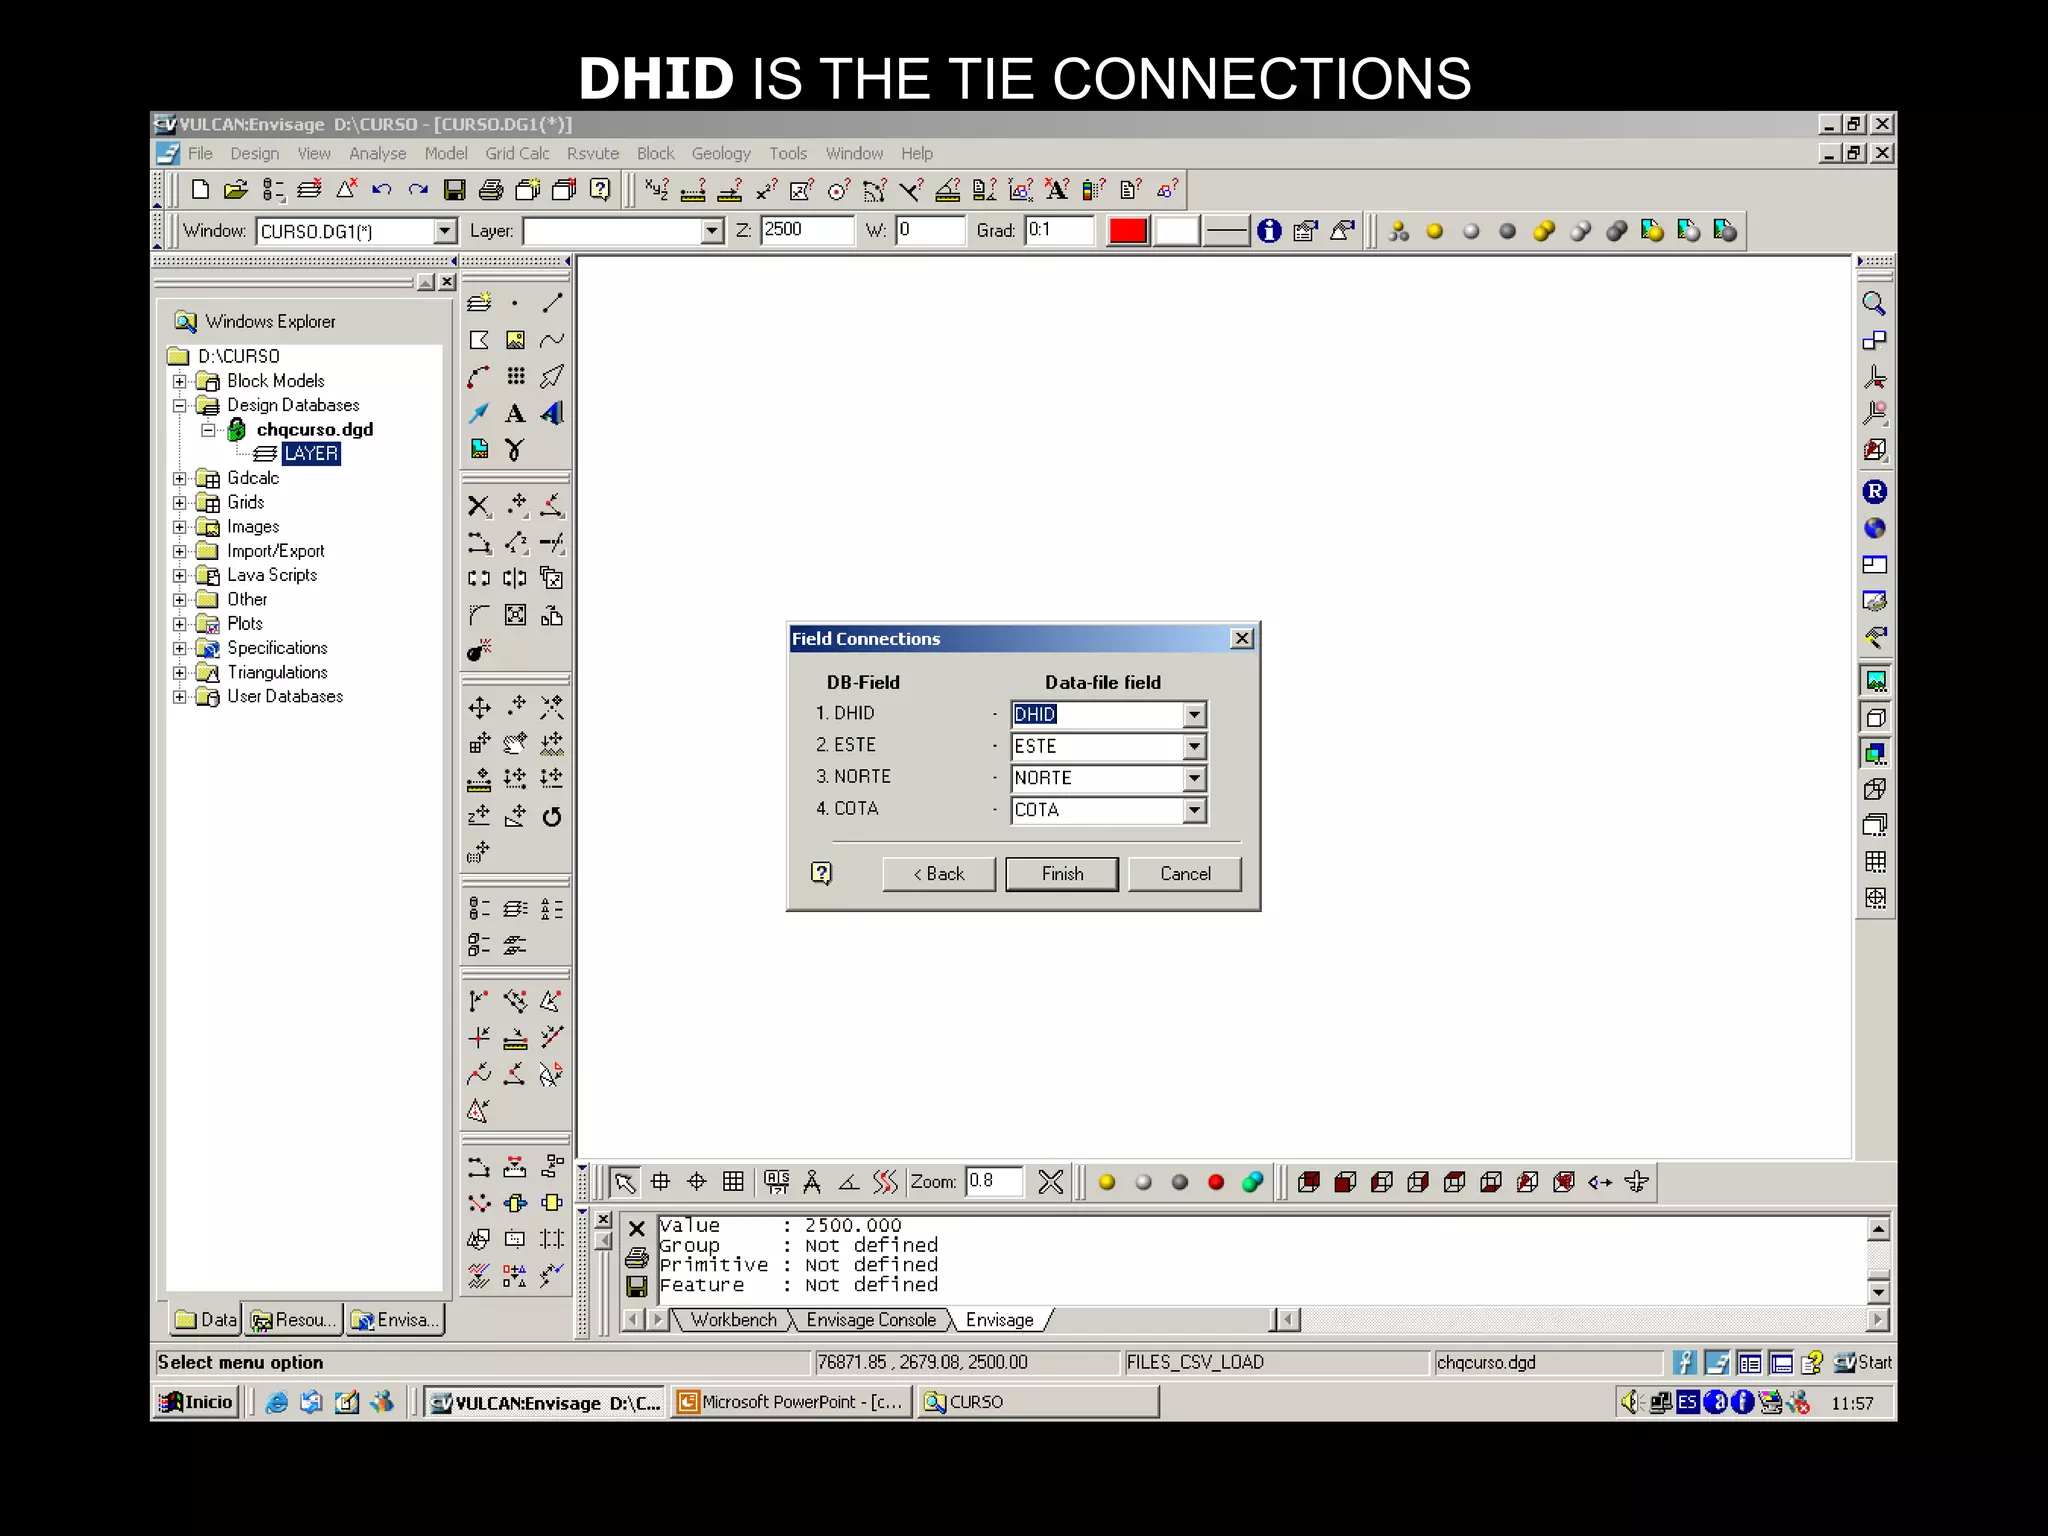
Task: Click the Open file folder icon
Action: [x=236, y=190]
